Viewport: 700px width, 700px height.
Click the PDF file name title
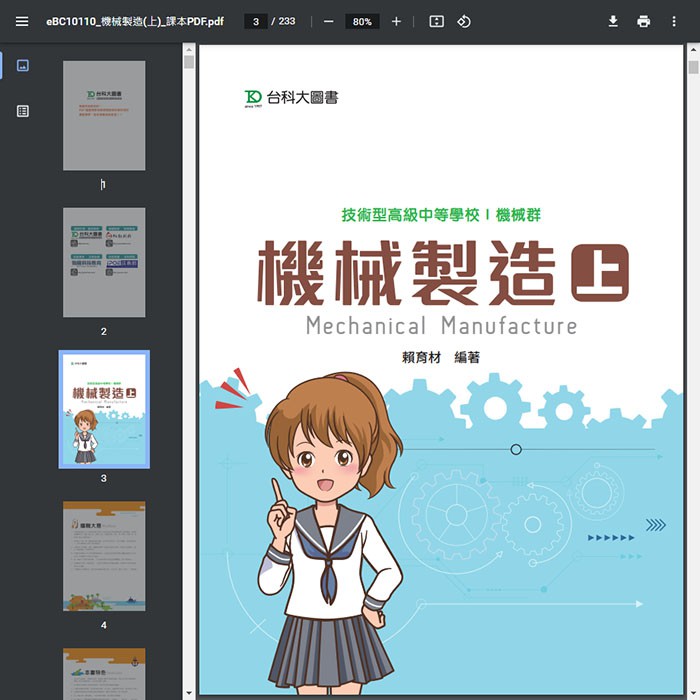click(x=135, y=21)
